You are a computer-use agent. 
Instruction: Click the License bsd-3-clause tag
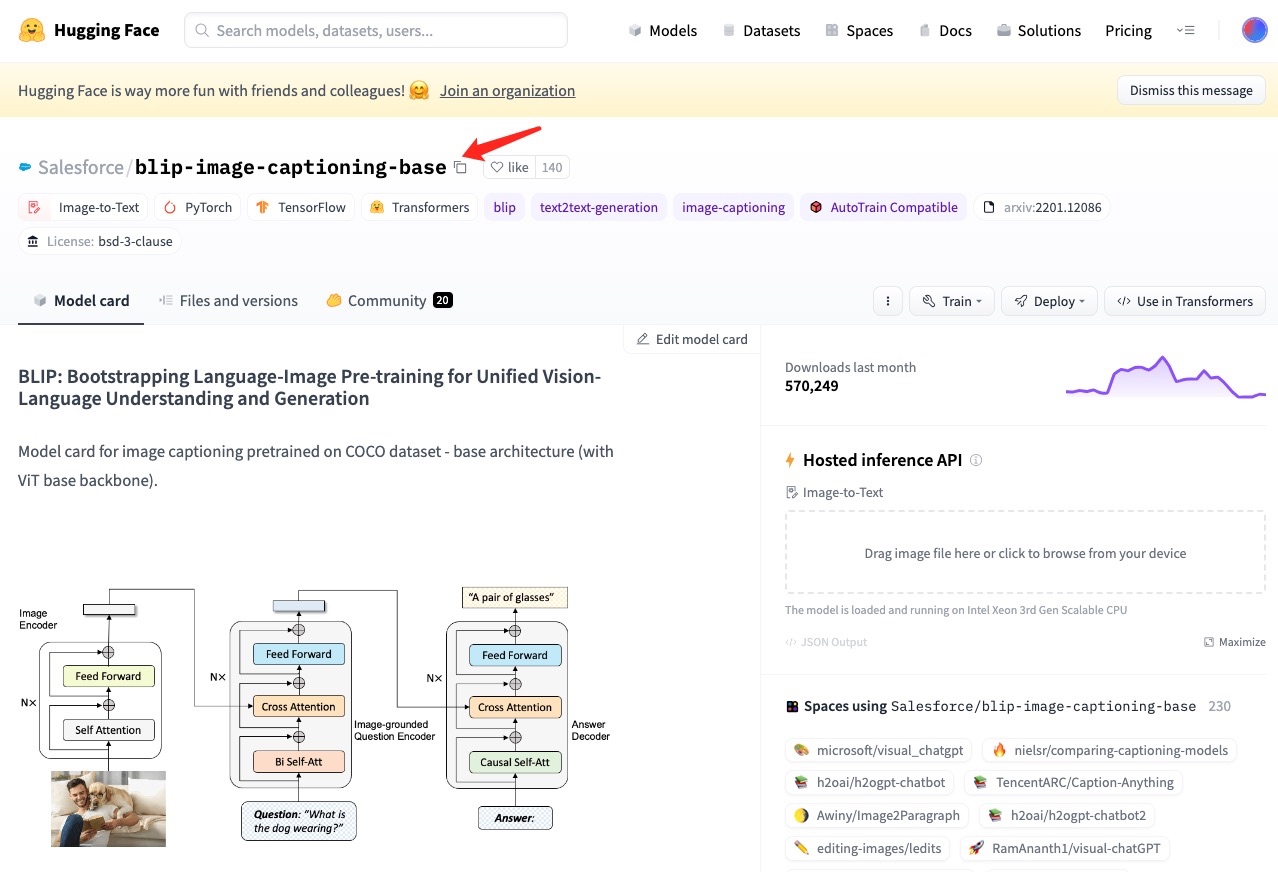pyautogui.click(x=100, y=241)
